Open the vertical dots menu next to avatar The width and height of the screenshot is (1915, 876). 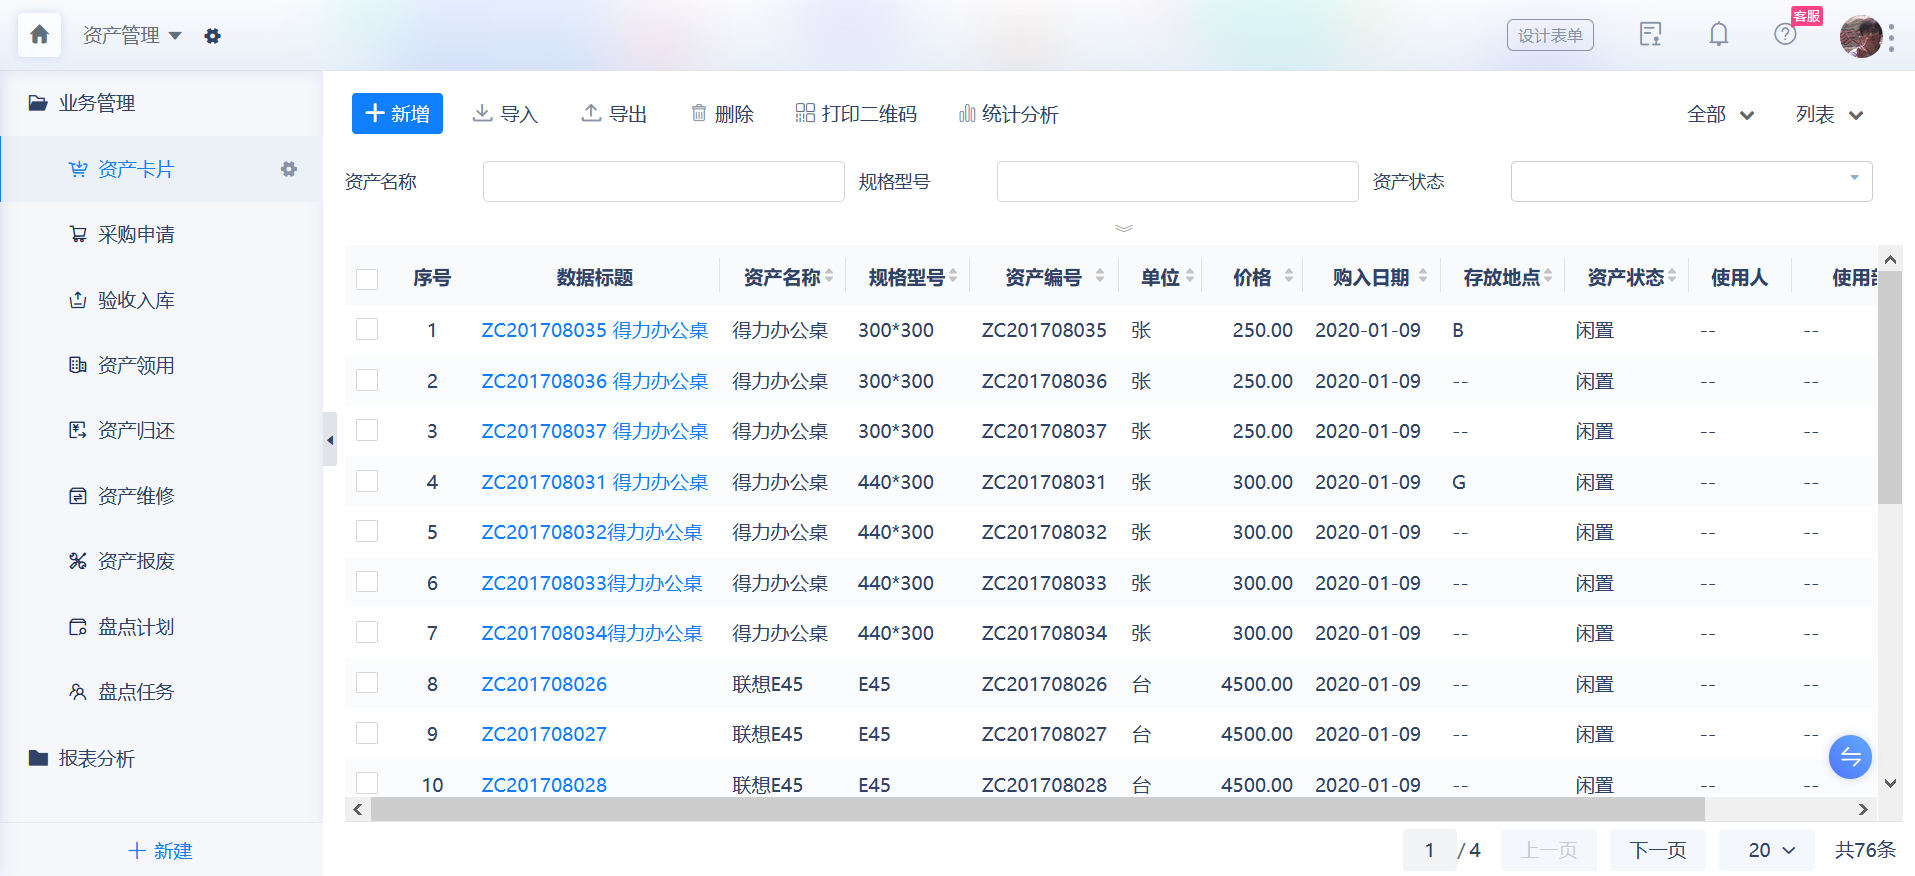pyautogui.click(x=1891, y=37)
